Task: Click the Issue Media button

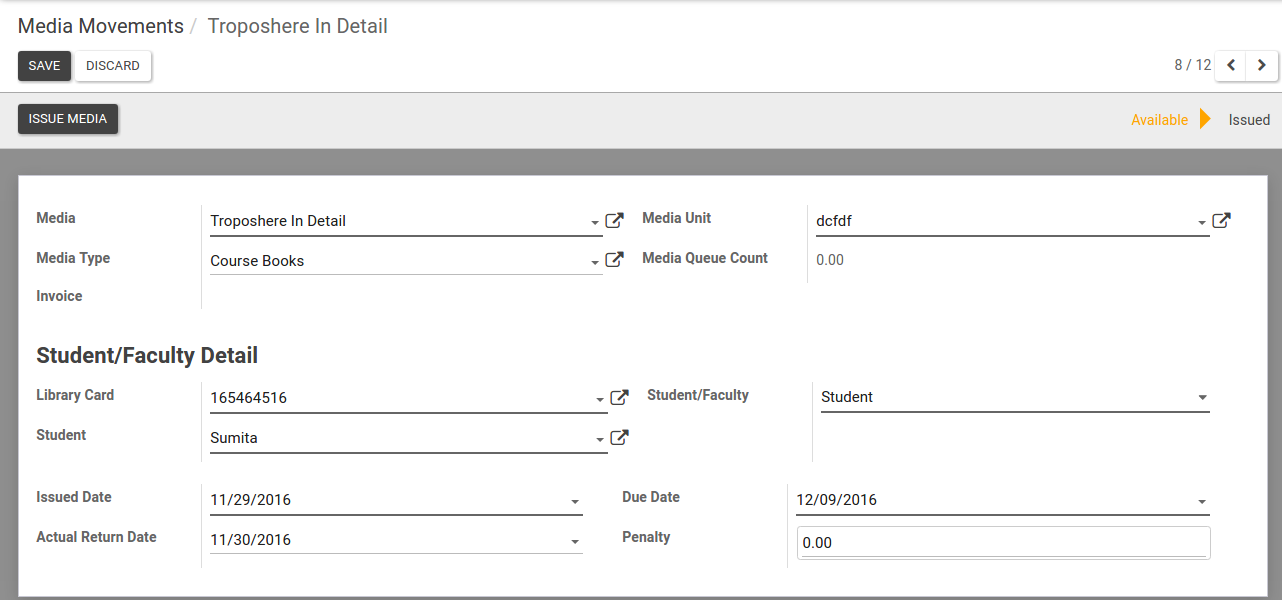Action: 68,119
